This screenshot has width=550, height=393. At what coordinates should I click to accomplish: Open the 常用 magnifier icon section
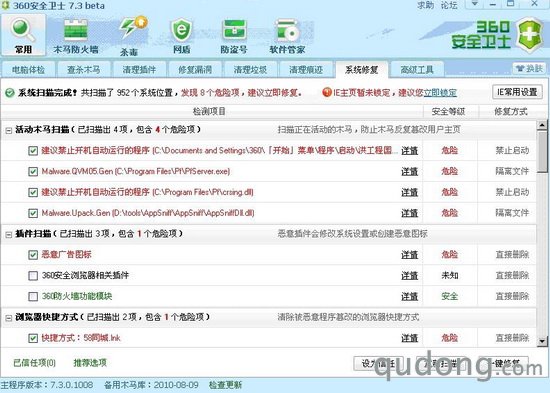[23, 35]
